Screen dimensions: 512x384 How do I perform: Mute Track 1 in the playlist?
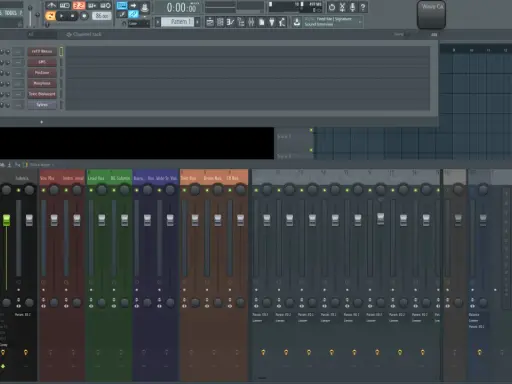[x=311, y=130]
